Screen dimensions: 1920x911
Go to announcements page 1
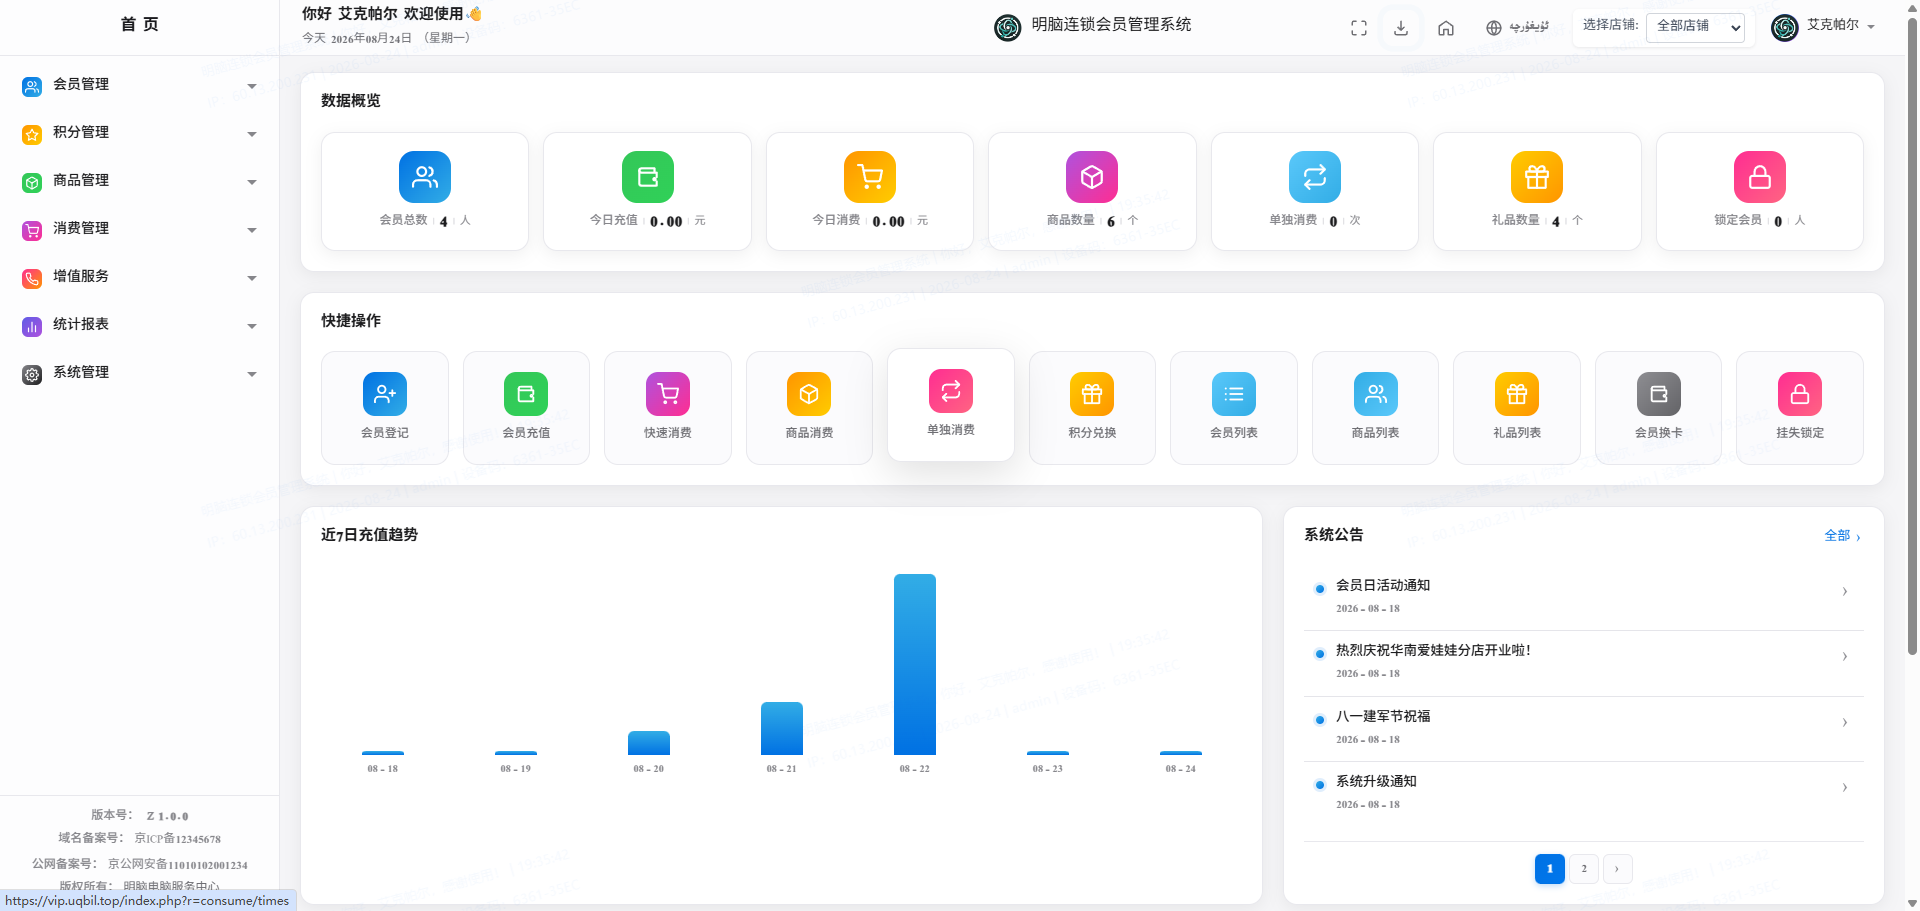[1549, 869]
